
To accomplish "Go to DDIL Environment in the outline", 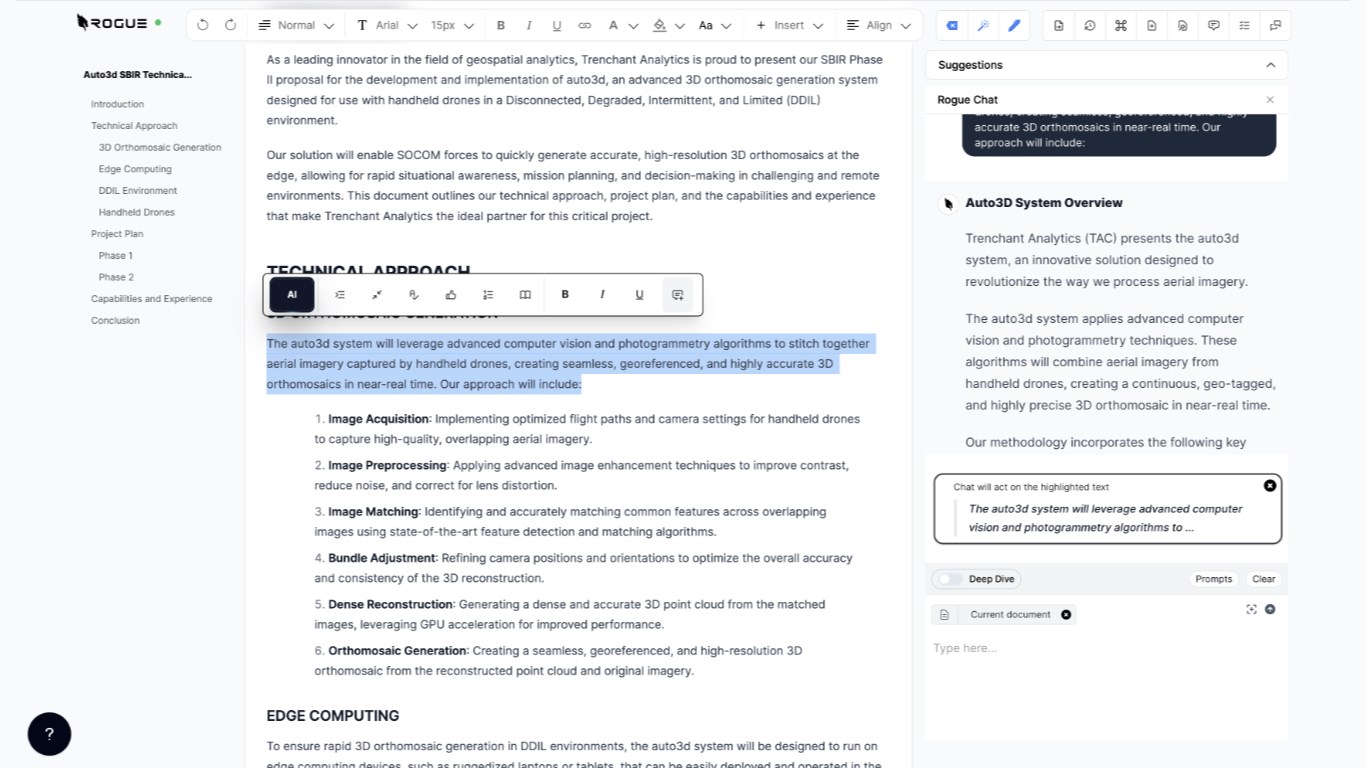I will (x=138, y=191).
